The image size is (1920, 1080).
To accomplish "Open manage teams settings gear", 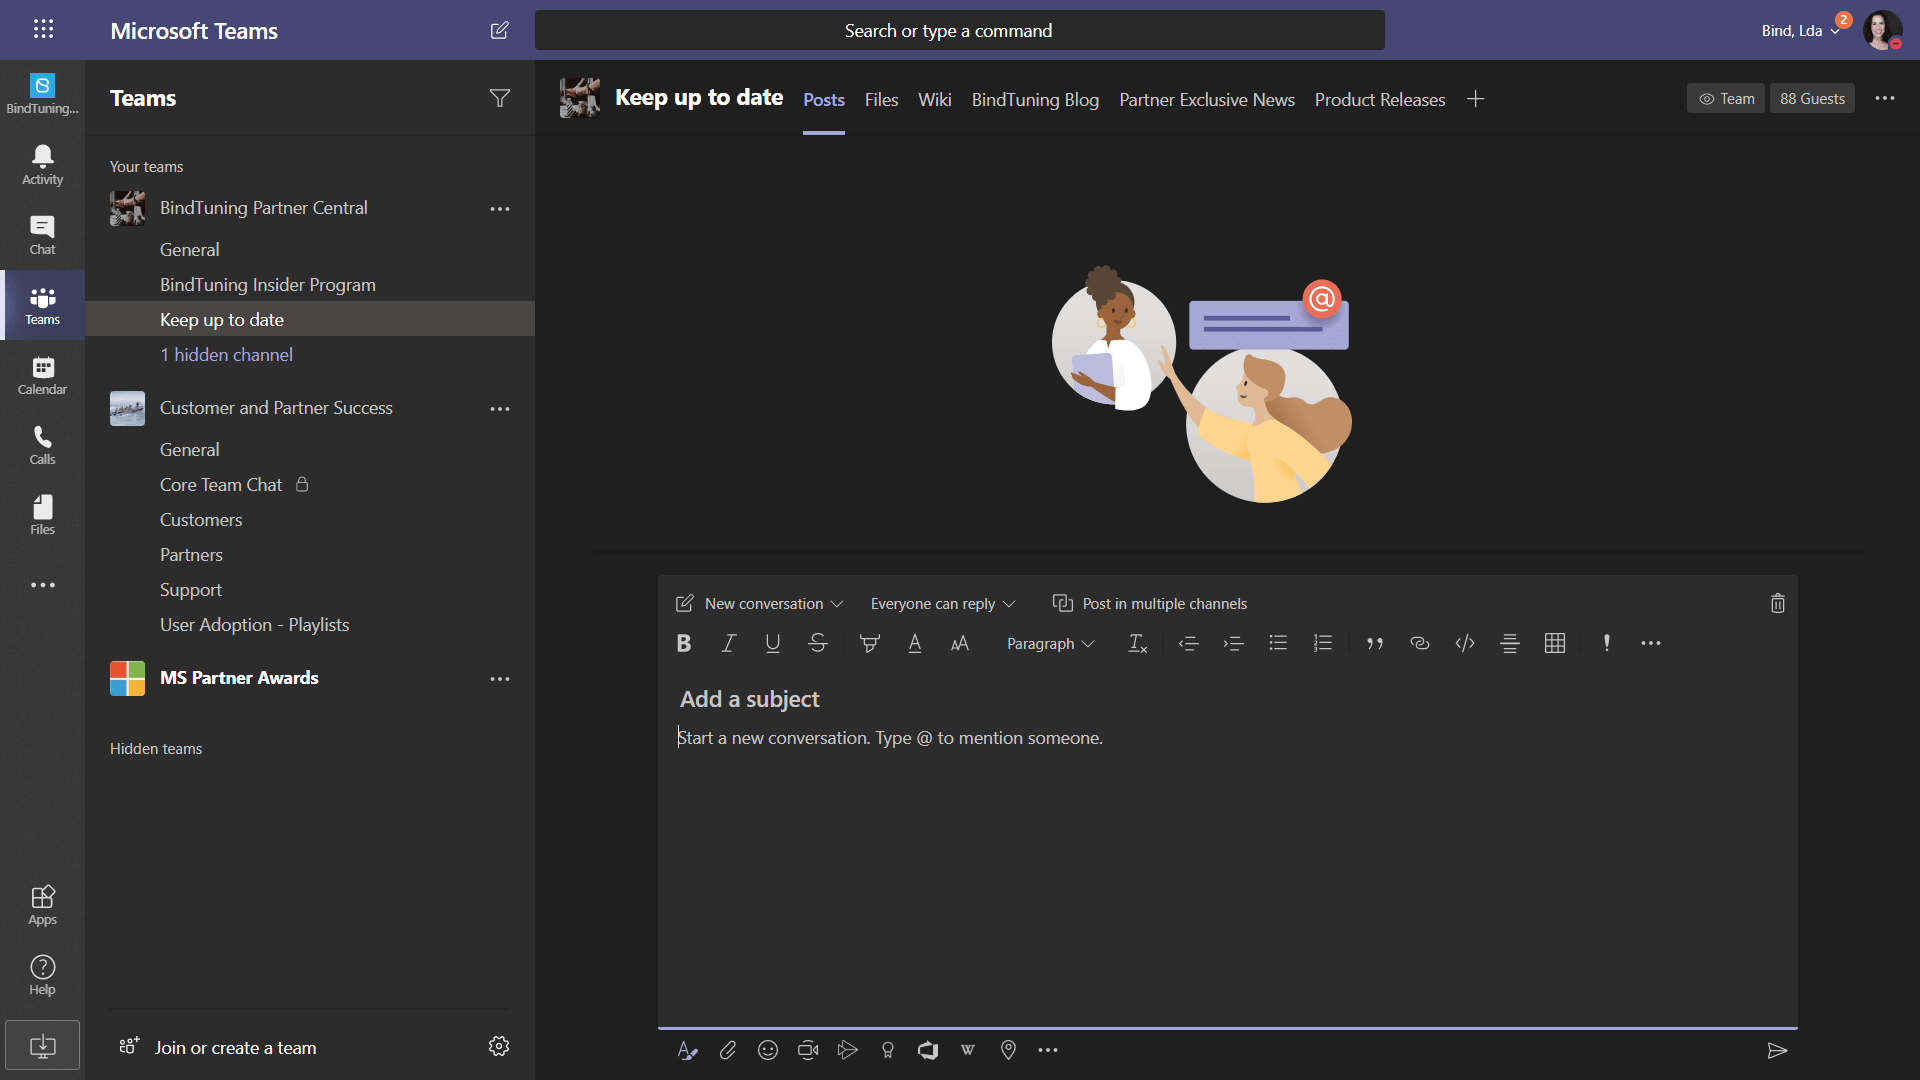I will point(499,1046).
